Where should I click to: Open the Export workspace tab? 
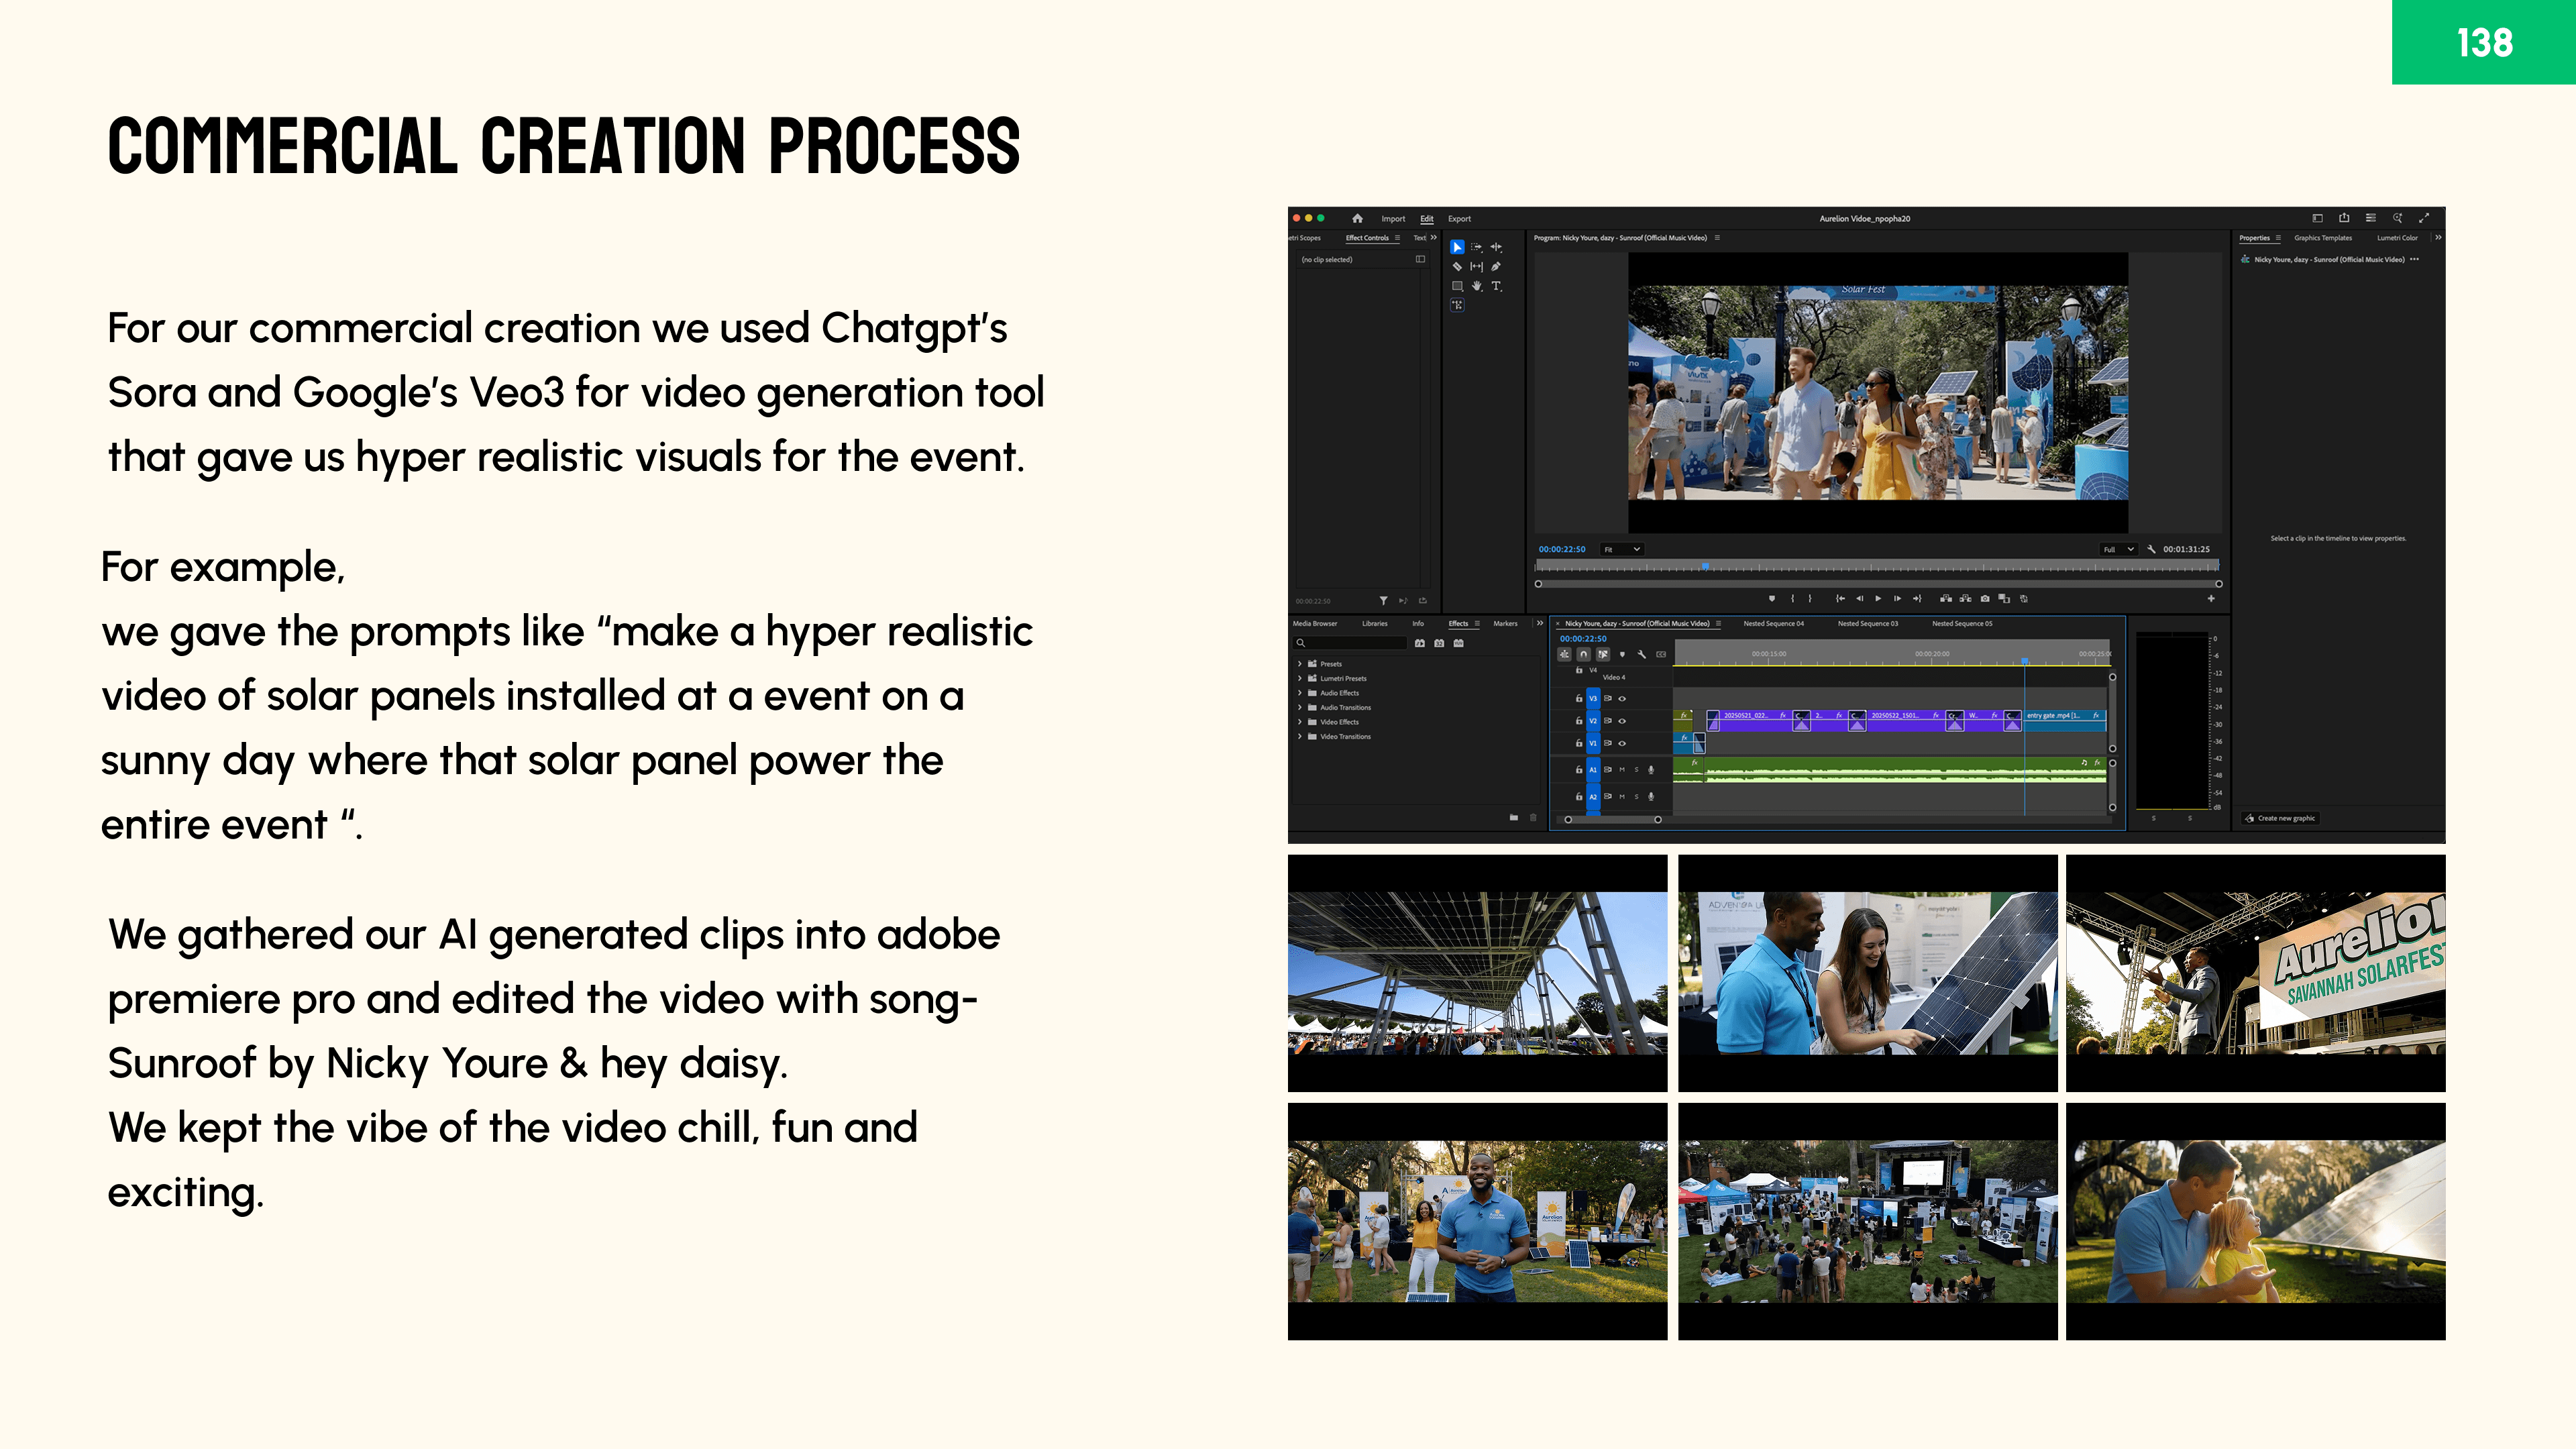[x=1459, y=218]
